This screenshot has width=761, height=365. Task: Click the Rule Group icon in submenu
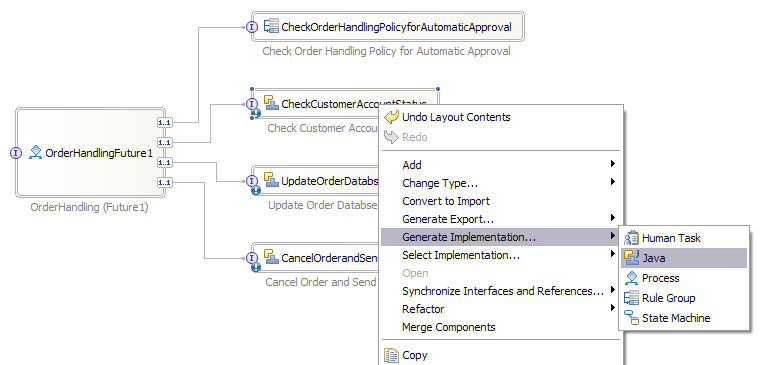631,298
